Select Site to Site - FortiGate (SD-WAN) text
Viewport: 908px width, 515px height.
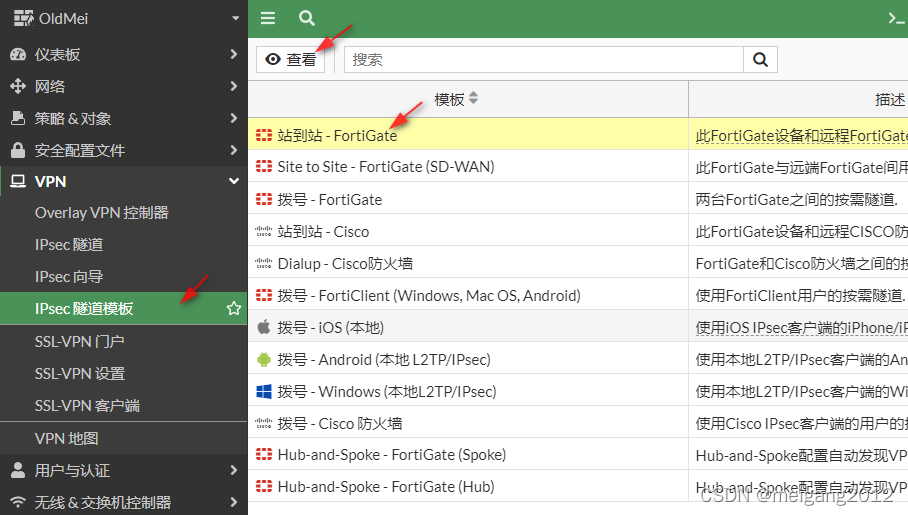tap(386, 167)
